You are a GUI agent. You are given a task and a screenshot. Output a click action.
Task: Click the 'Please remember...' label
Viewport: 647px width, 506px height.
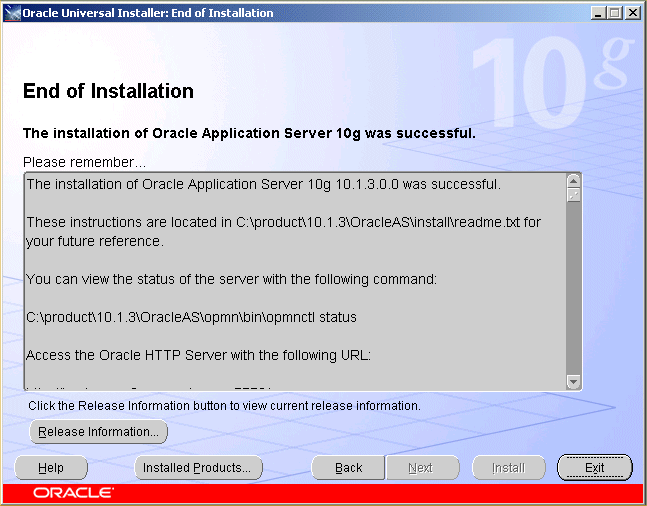[84, 162]
